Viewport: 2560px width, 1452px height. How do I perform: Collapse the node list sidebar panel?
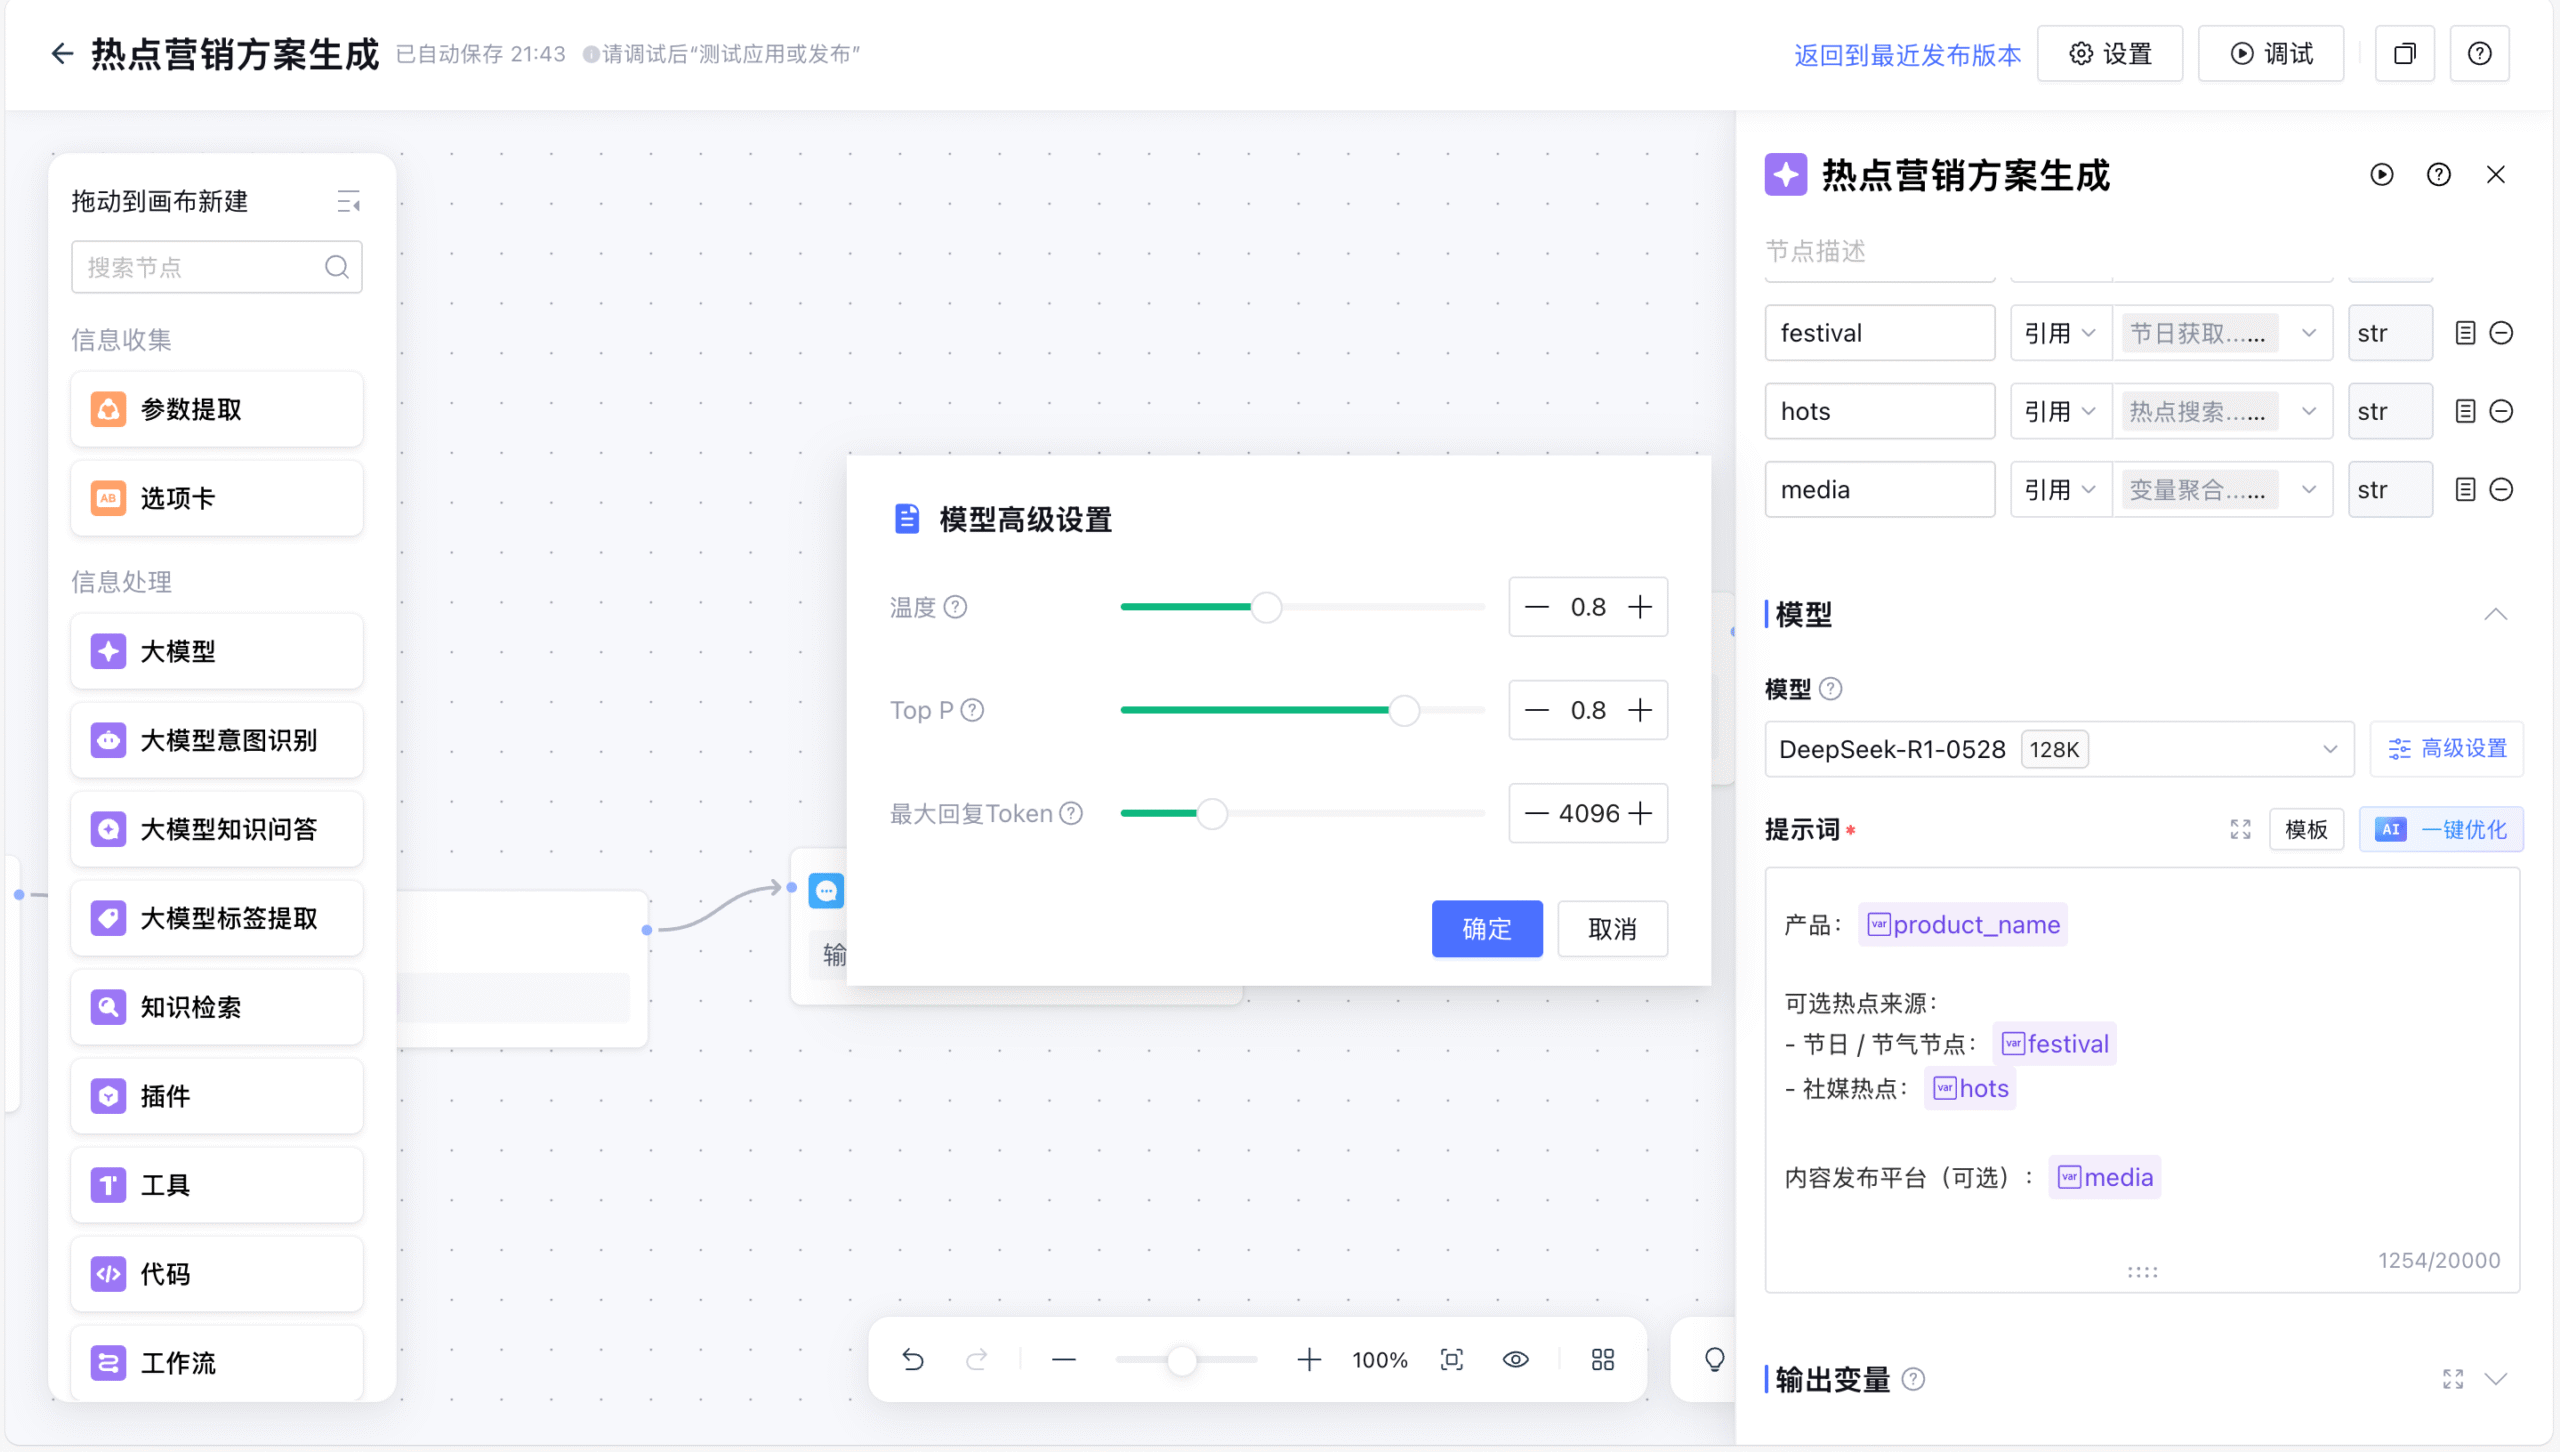tap(348, 202)
